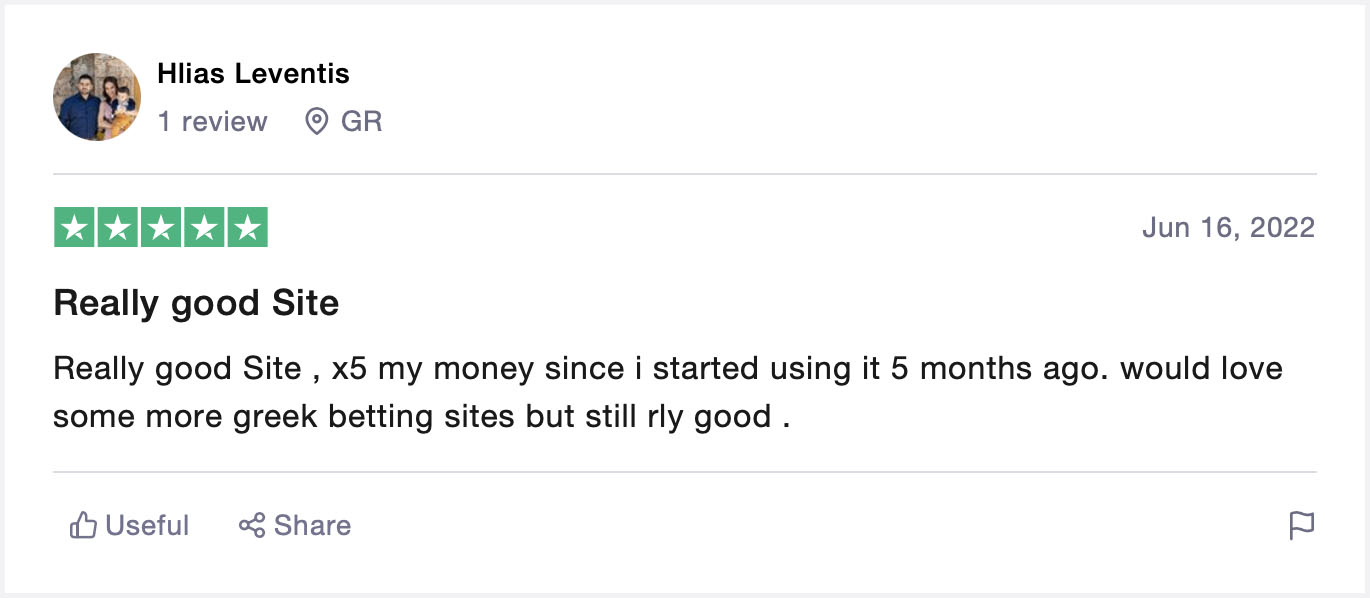
Task: Click the location pin icon near GR
Action: [x=317, y=122]
